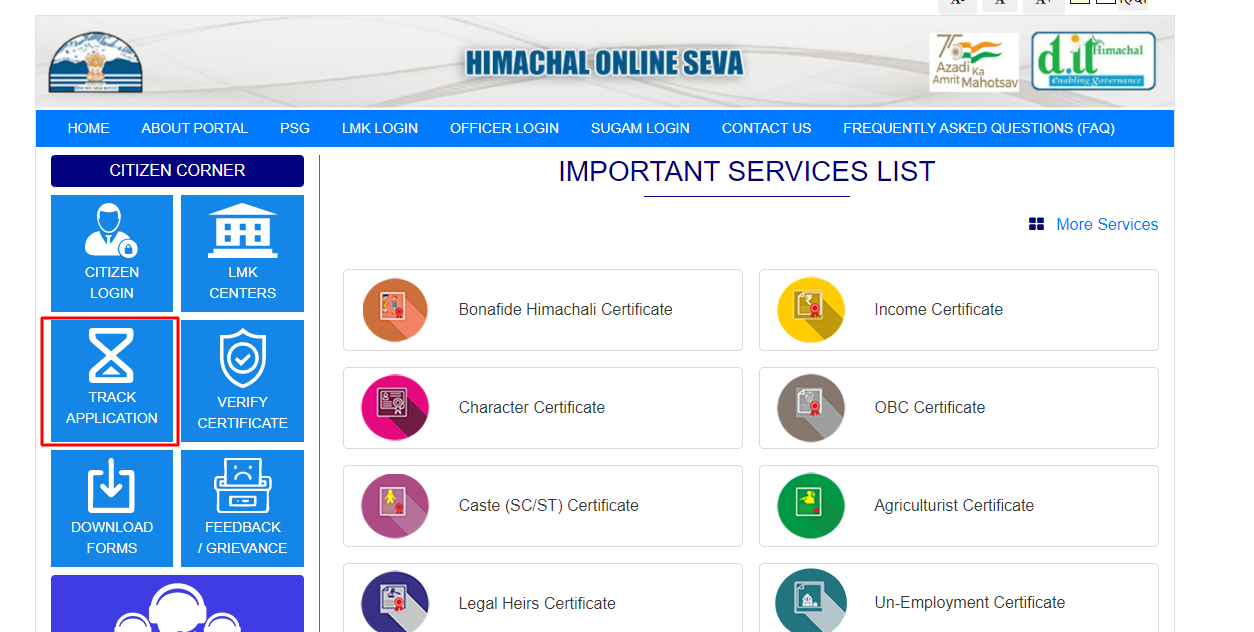Click the More Services grid icon
Screen dimensions: 1254x632
pyautogui.click(x=1035, y=224)
